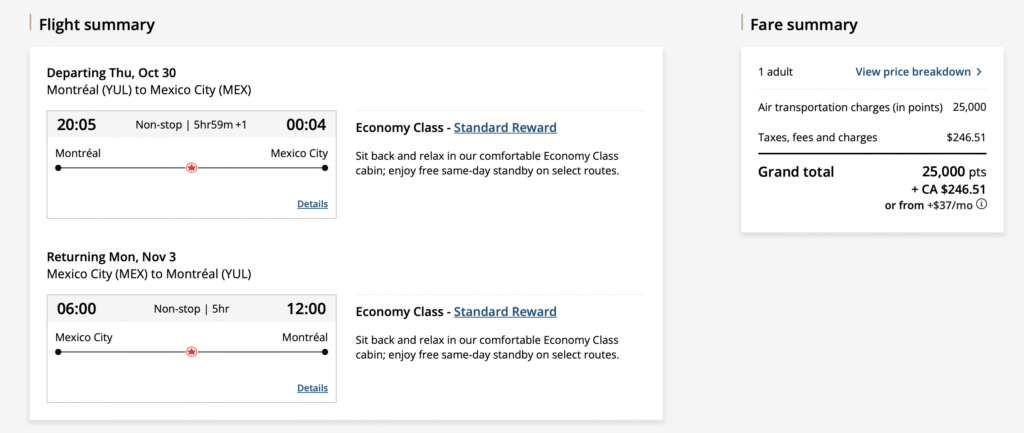Click Standard Reward link for the departing flight
The height and width of the screenshot is (433, 1024).
click(x=505, y=127)
